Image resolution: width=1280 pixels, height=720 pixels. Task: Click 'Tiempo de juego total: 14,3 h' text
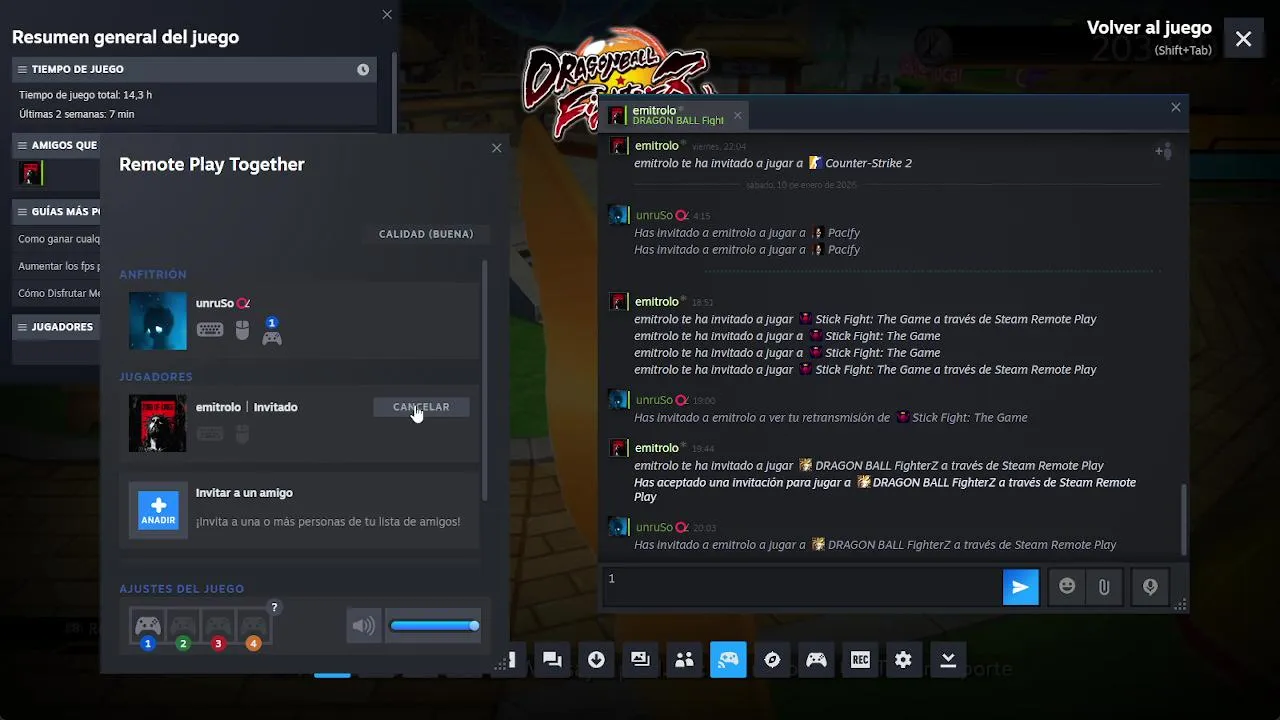pyautogui.click(x=85, y=95)
